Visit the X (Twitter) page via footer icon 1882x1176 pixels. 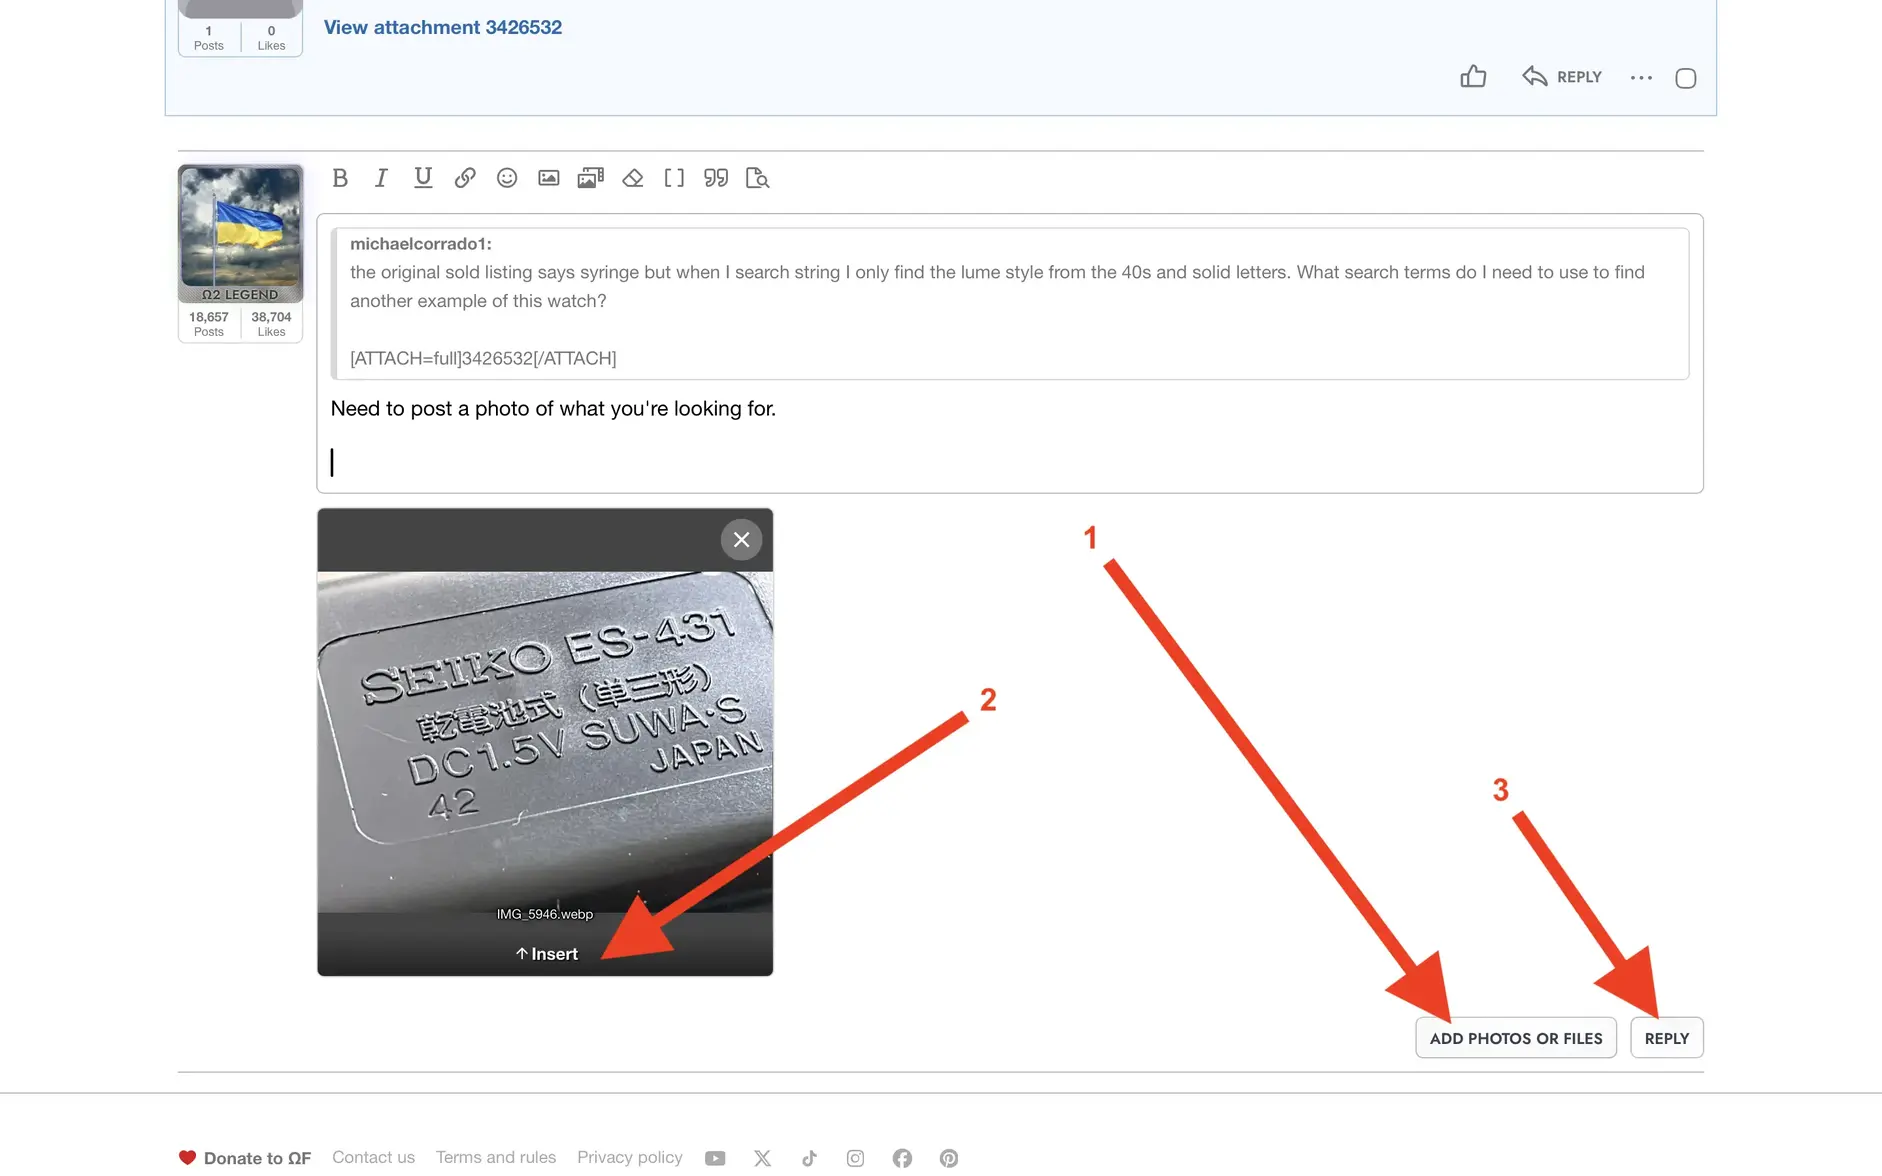pos(763,1158)
